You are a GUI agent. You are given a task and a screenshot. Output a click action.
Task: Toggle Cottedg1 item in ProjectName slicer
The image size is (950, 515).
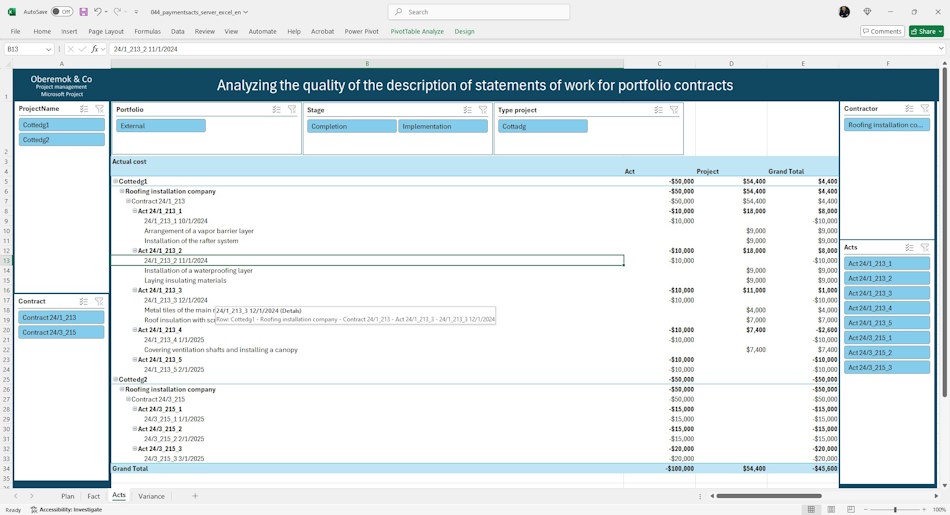(x=61, y=125)
